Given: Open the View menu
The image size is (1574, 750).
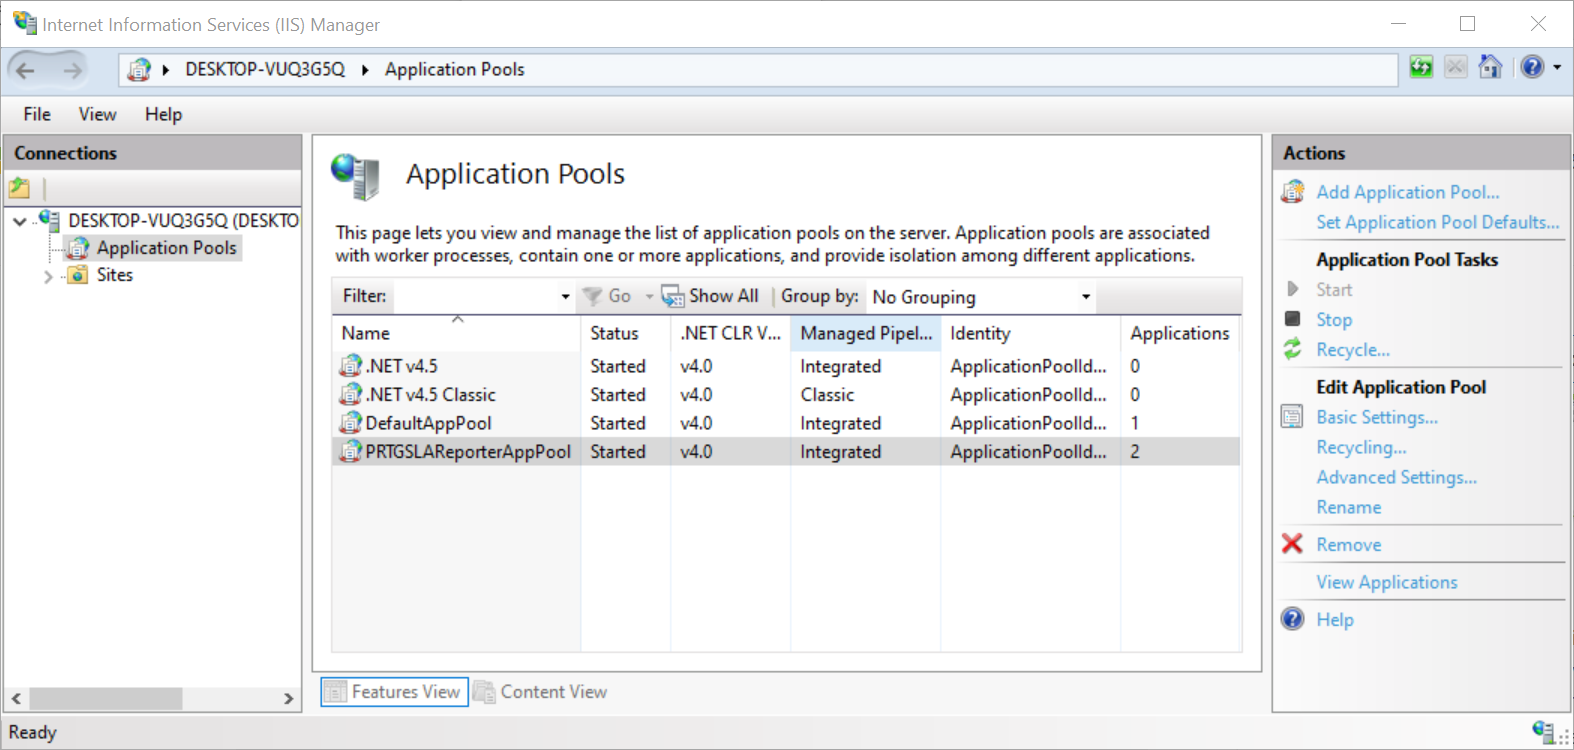Looking at the screenshot, I should (98, 114).
